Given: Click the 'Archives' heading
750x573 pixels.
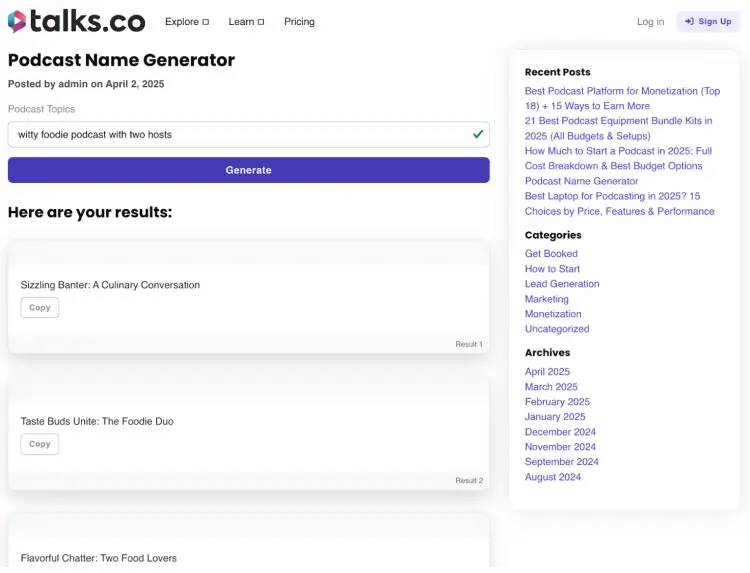Looking at the screenshot, I should (x=547, y=353).
